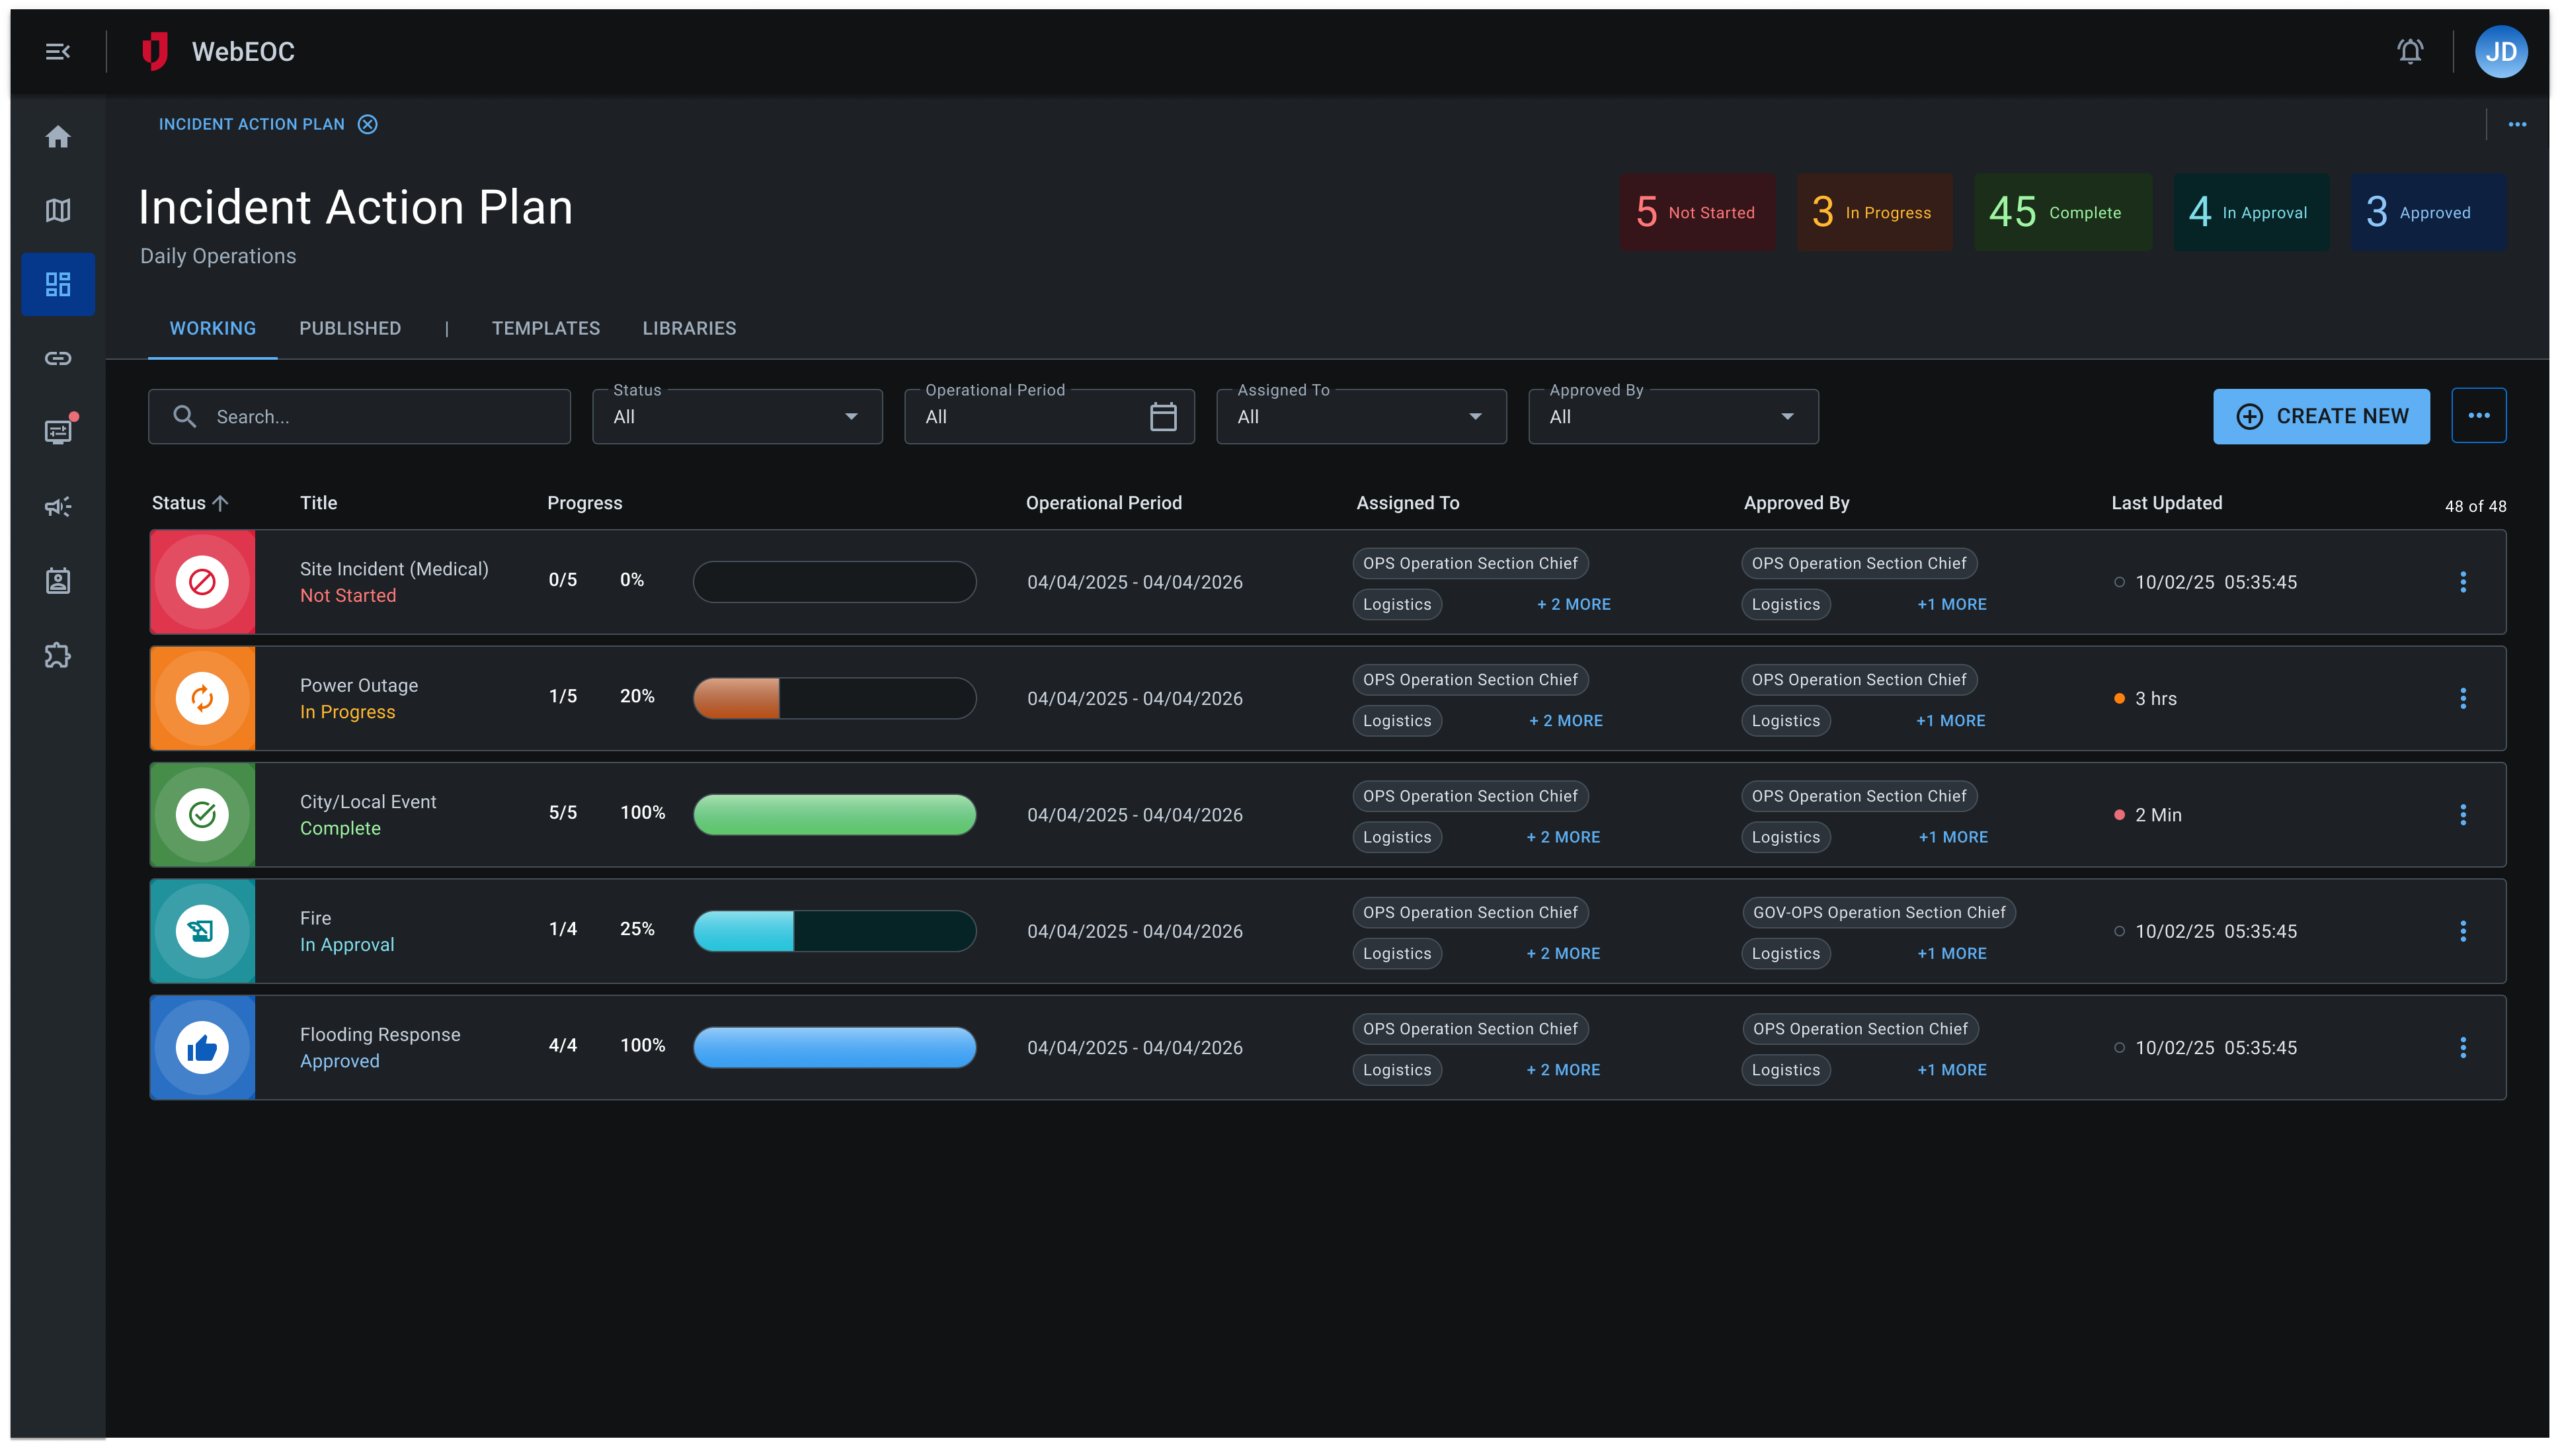
Task: Open the row menu for Site Incident (Medical)
Action: coord(2462,582)
